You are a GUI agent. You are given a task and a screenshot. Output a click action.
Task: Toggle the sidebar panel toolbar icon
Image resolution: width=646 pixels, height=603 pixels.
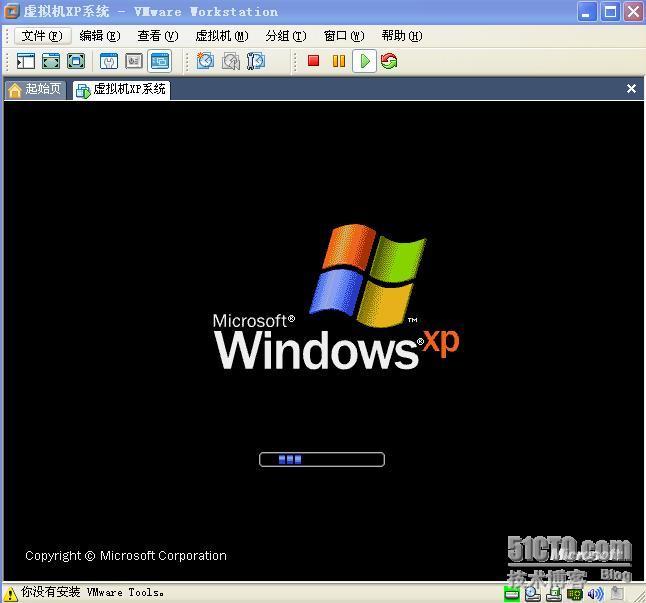coord(26,61)
